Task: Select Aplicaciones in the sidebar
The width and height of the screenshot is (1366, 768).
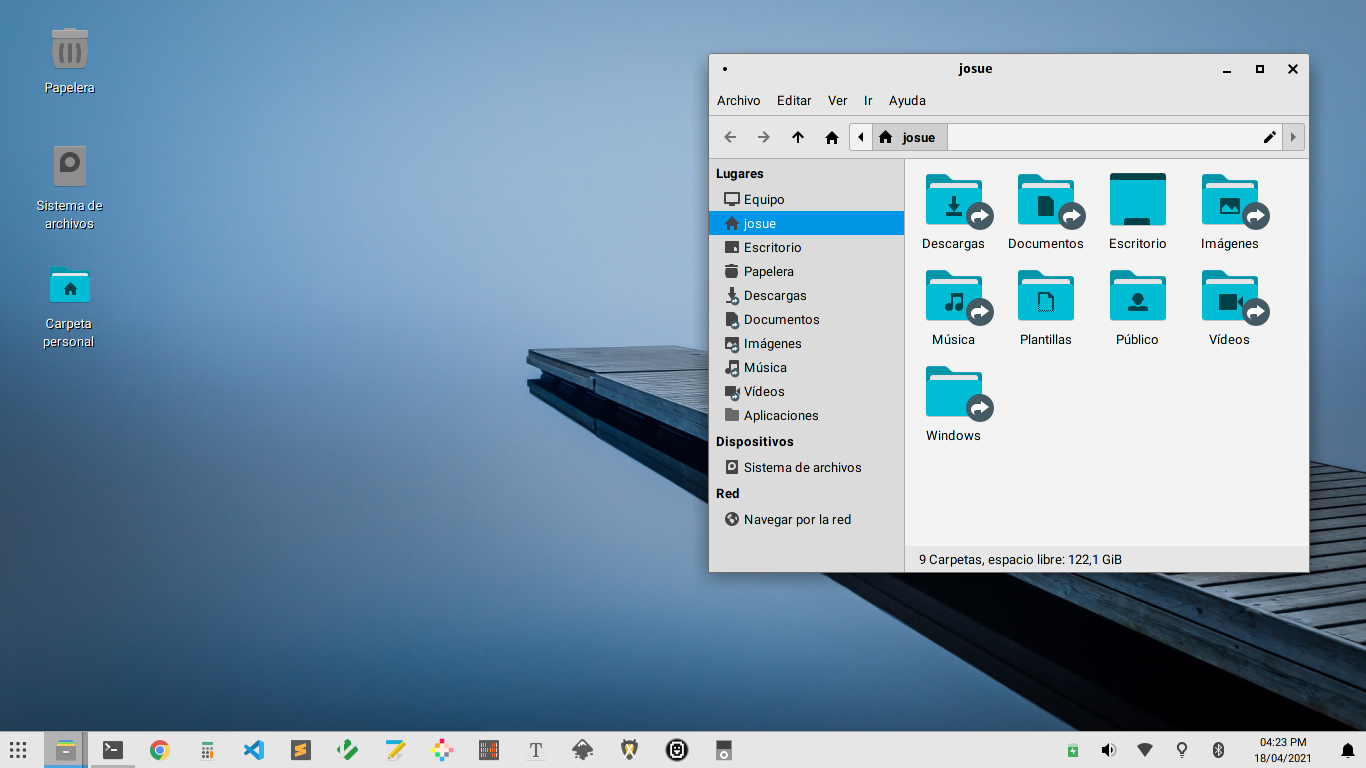Action: tap(806, 416)
